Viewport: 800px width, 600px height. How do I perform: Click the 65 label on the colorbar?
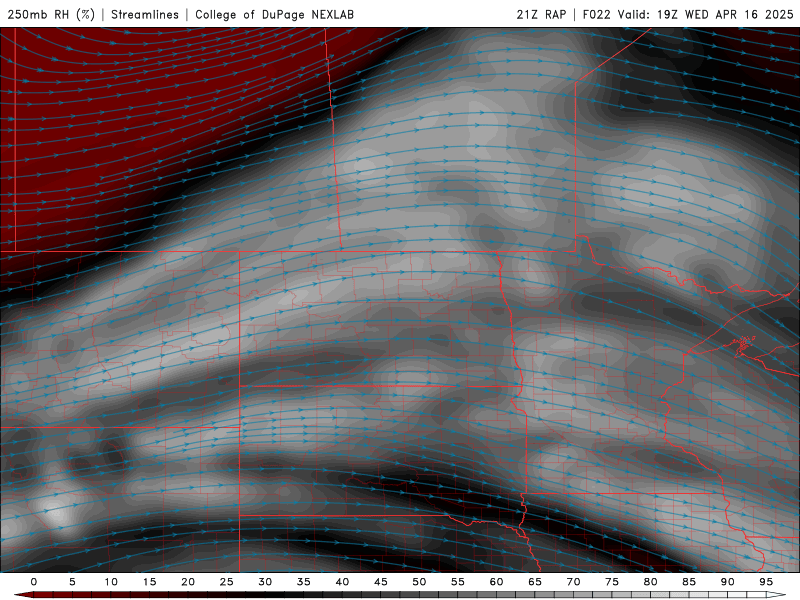(x=535, y=582)
